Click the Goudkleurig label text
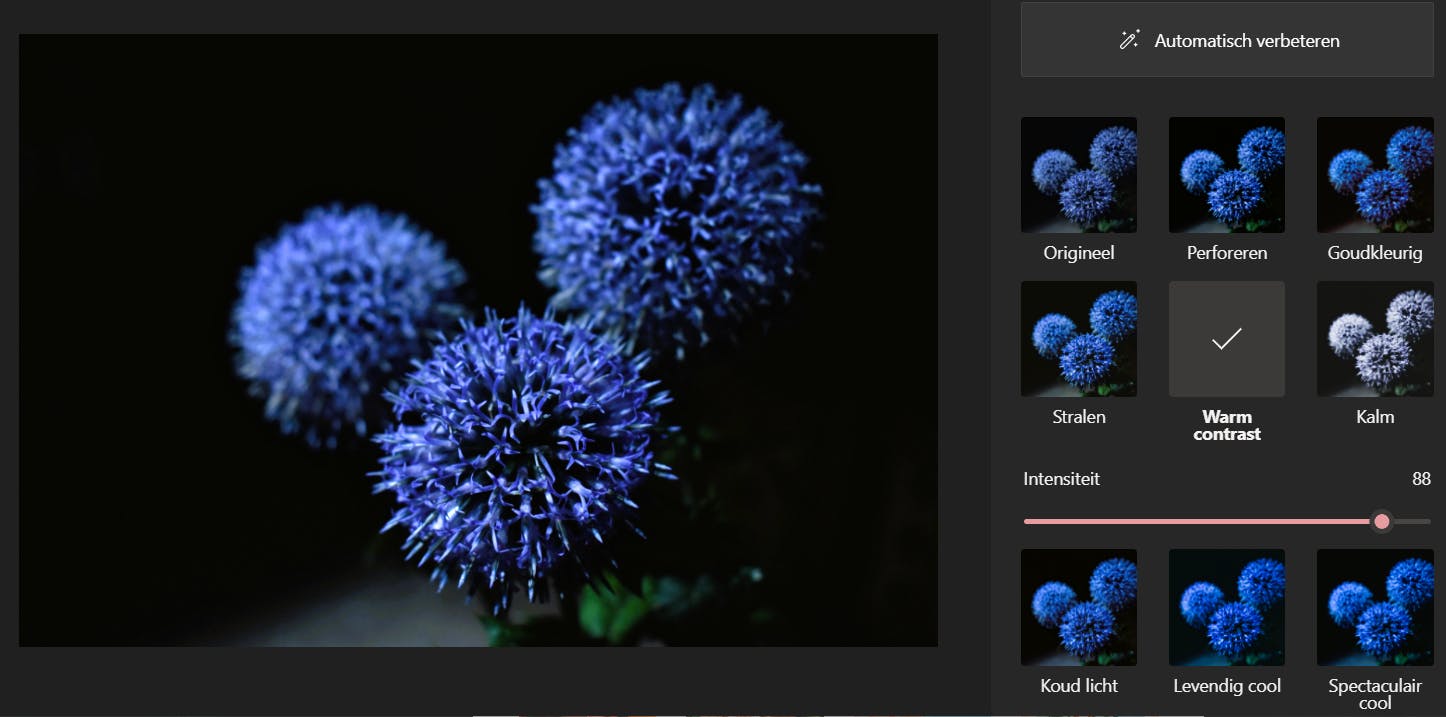The image size is (1446, 717). [1375, 253]
